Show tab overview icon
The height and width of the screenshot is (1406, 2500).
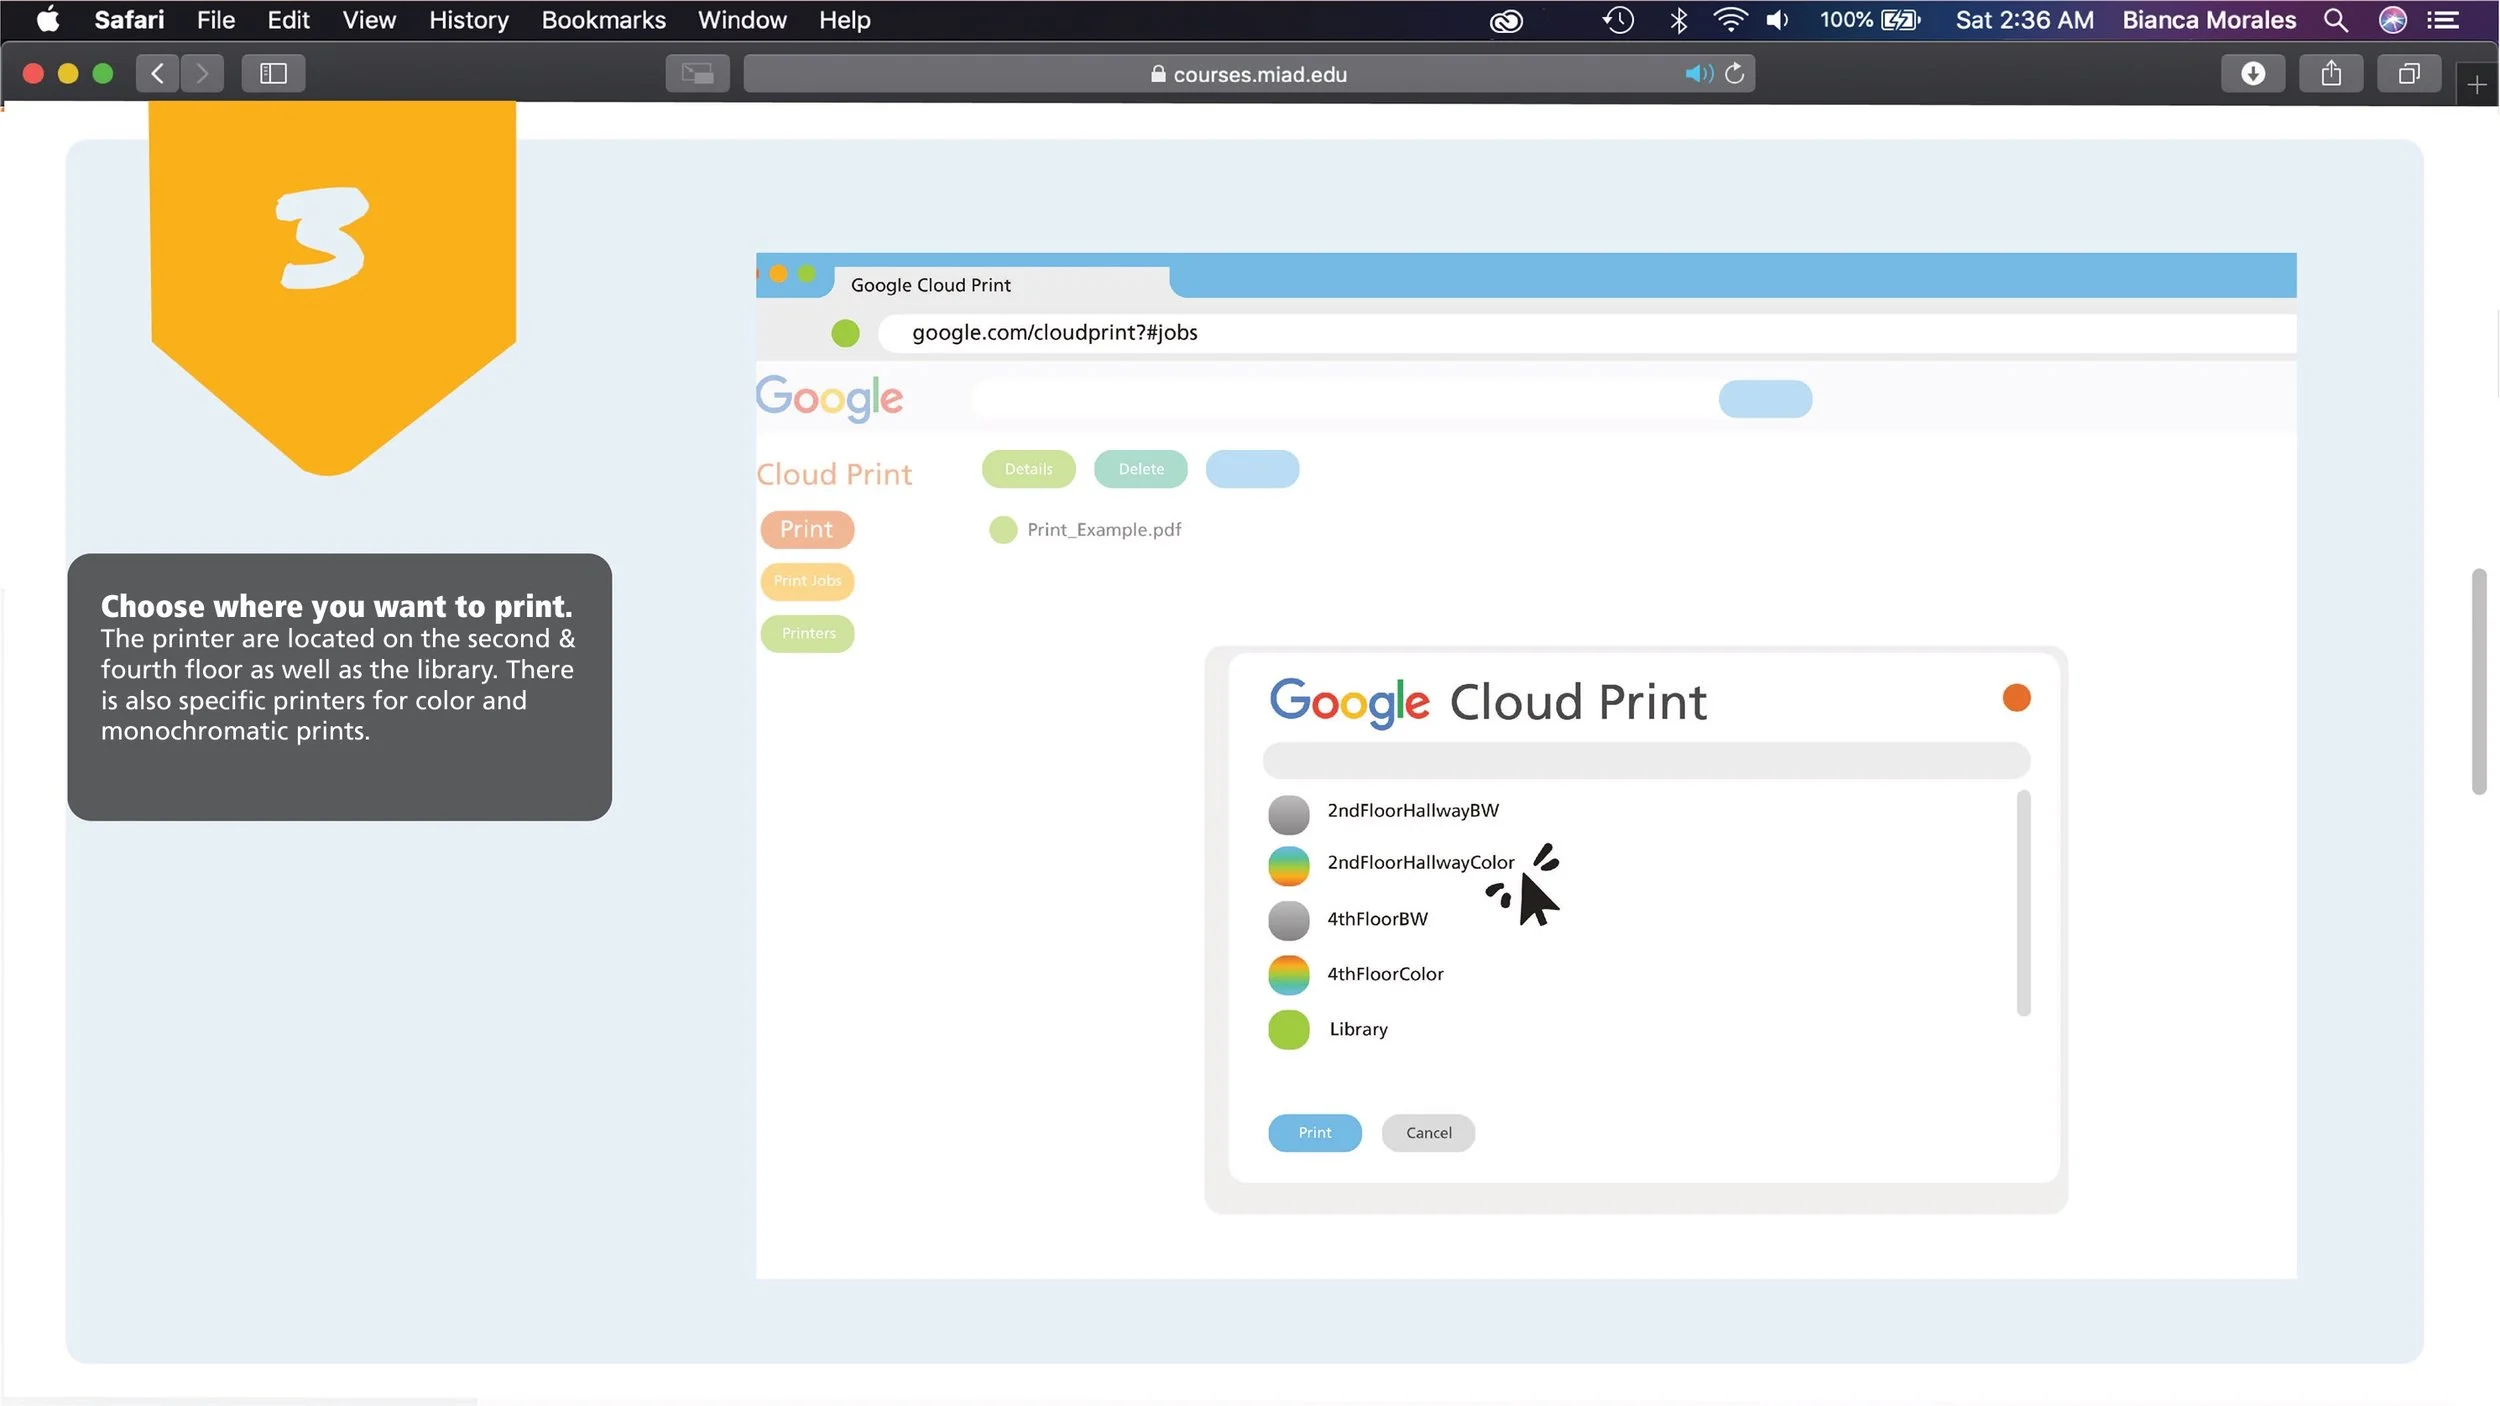[2408, 73]
